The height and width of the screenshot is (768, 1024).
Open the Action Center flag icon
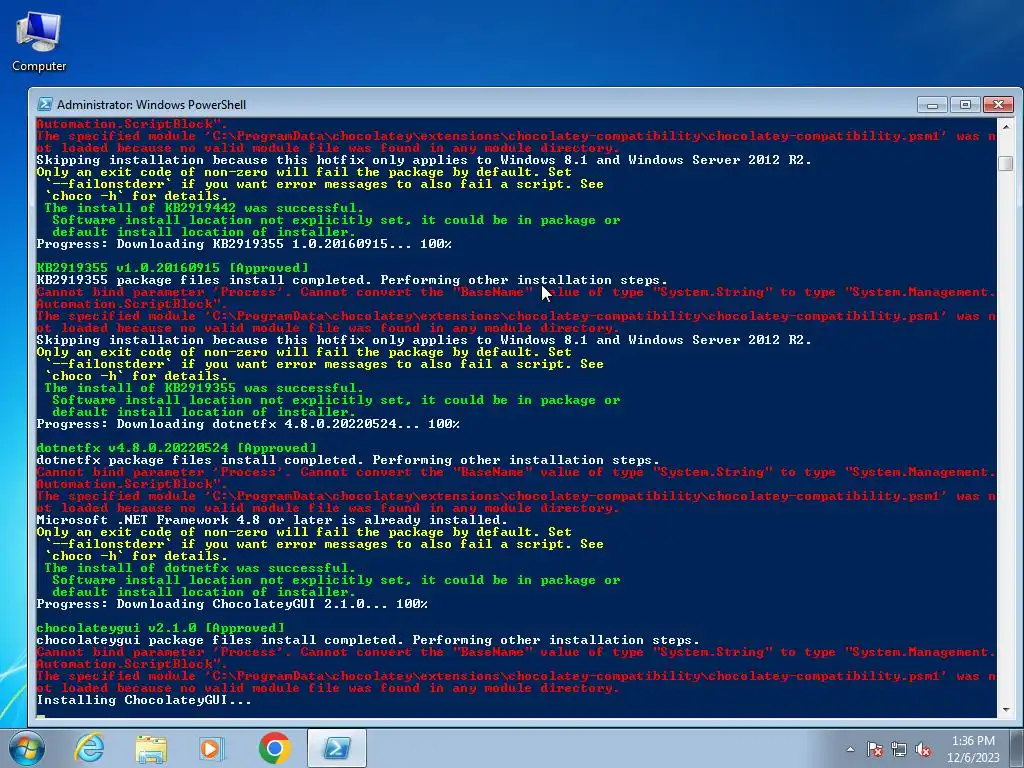[875, 750]
